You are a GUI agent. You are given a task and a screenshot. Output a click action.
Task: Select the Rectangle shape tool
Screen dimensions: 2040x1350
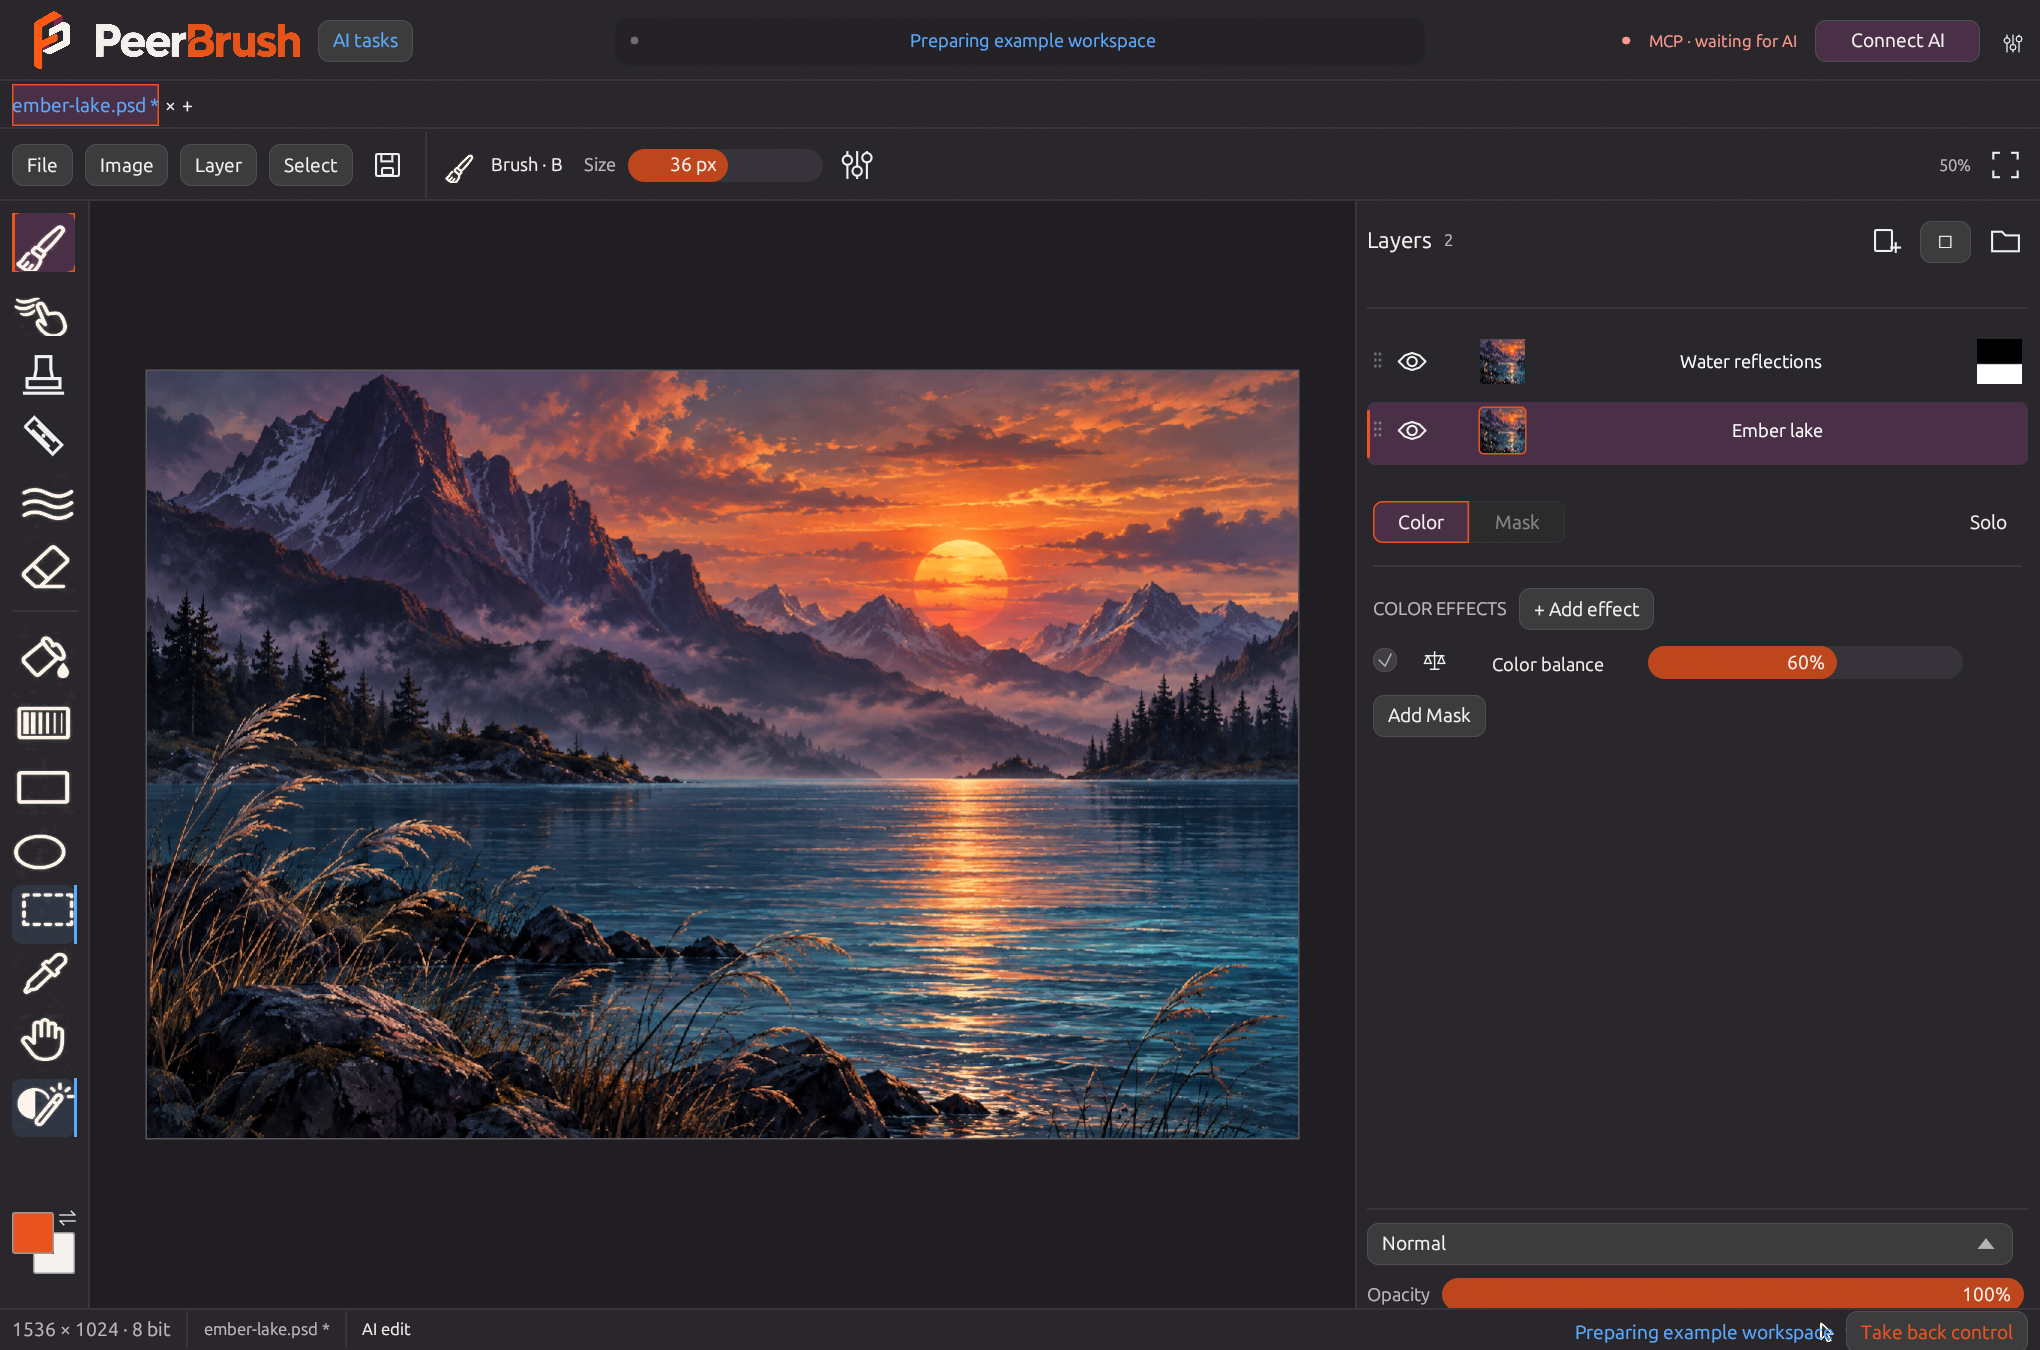coord(43,787)
